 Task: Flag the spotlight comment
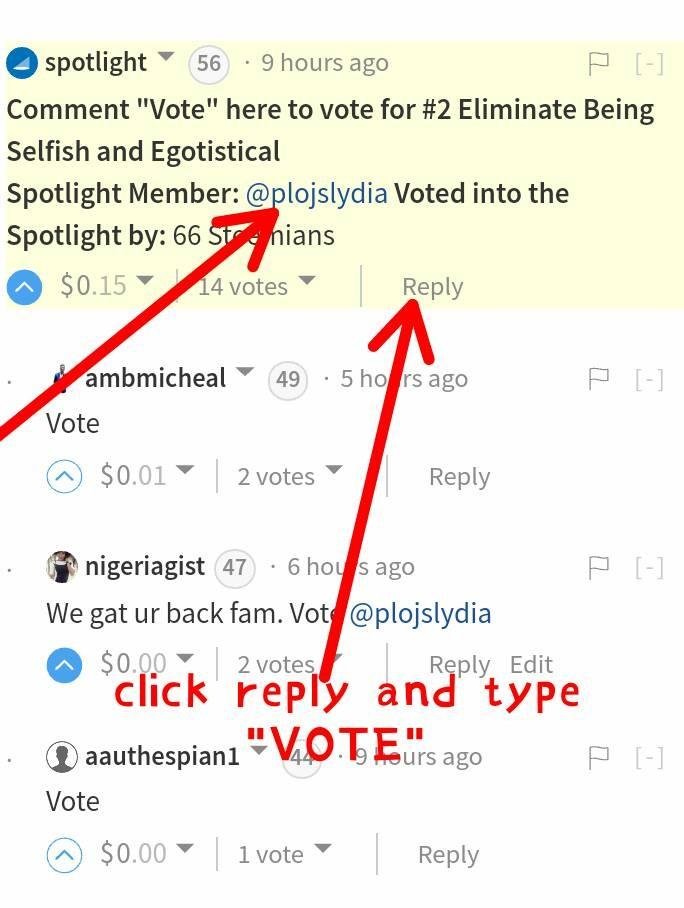[x=598, y=63]
